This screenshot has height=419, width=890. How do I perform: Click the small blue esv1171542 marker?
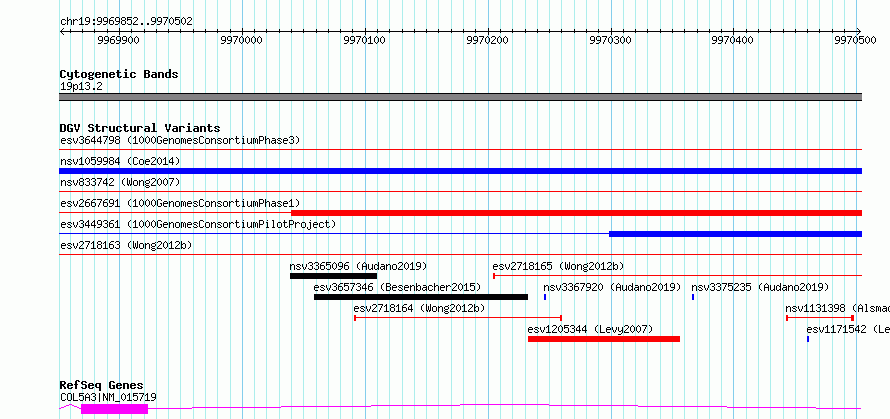click(808, 339)
